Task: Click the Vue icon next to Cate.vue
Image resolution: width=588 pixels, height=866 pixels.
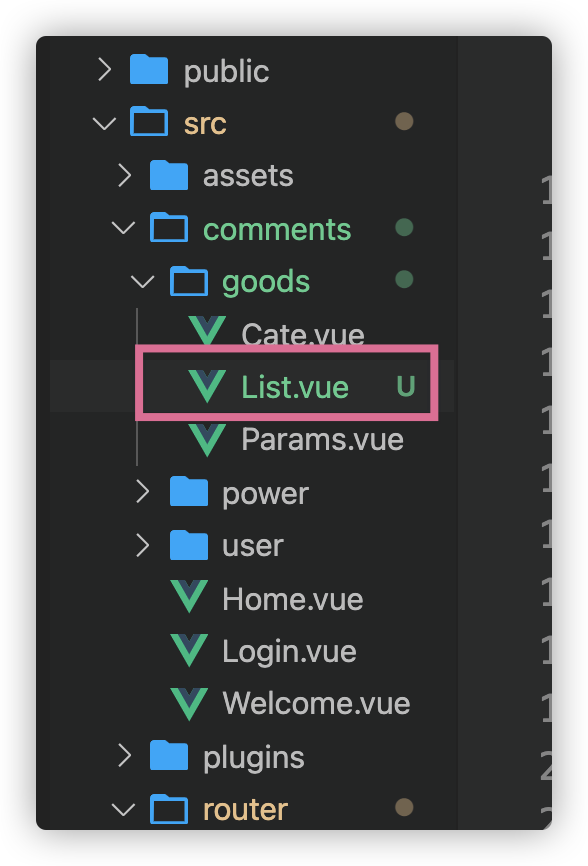Action: point(207,331)
